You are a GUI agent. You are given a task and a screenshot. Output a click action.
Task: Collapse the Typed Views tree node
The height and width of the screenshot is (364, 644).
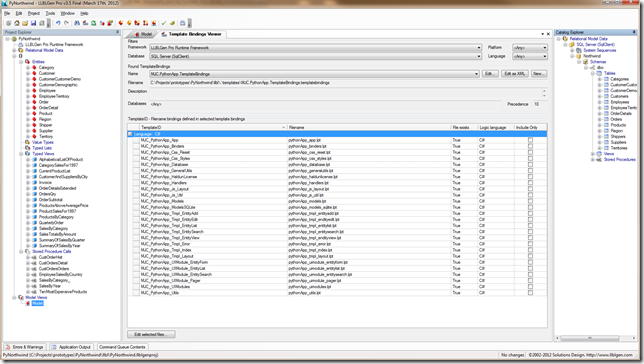[x=21, y=154]
